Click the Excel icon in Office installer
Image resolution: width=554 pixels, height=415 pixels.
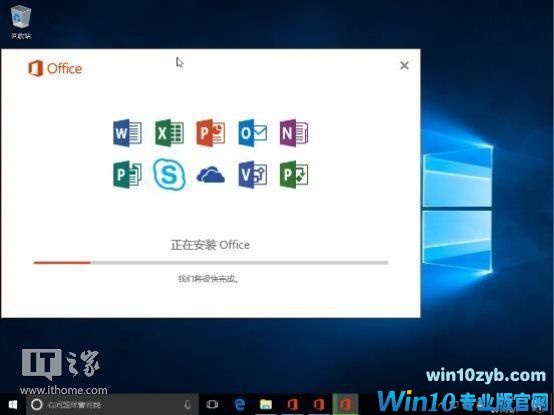pyautogui.click(x=169, y=133)
